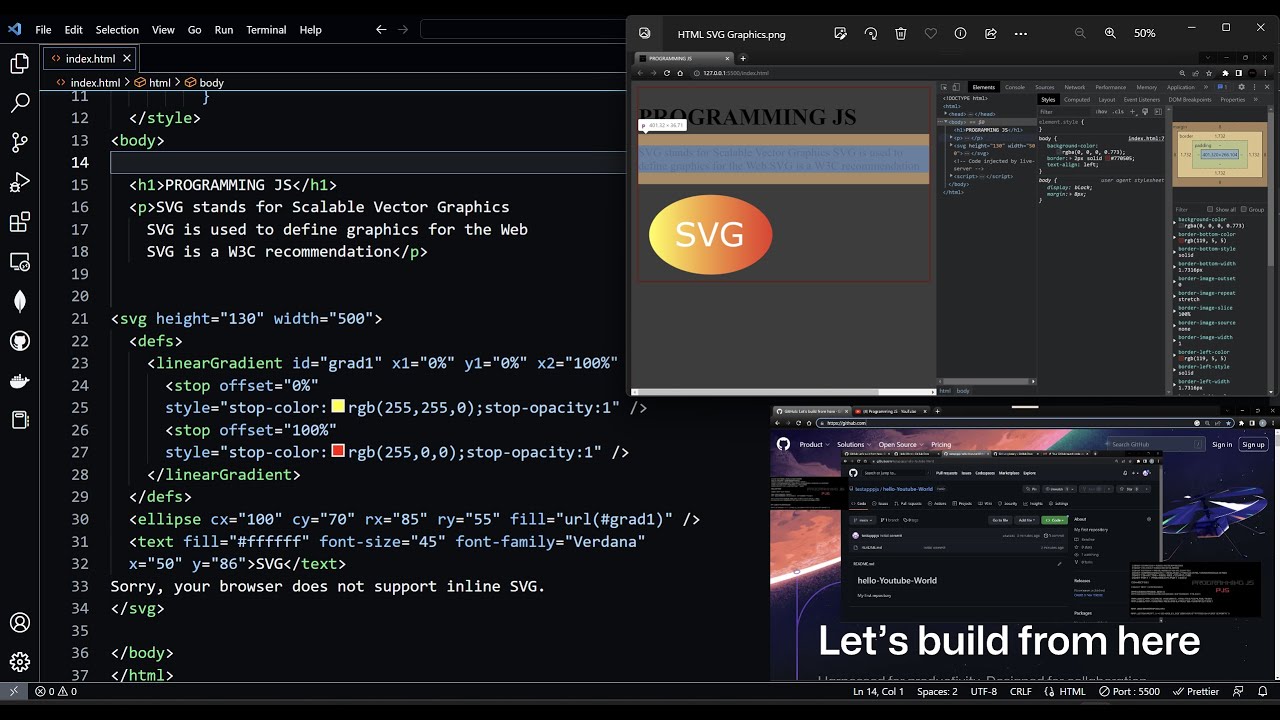This screenshot has width=1280, height=720.
Task: Zoom in on the Photos image
Action: [x=1110, y=34]
